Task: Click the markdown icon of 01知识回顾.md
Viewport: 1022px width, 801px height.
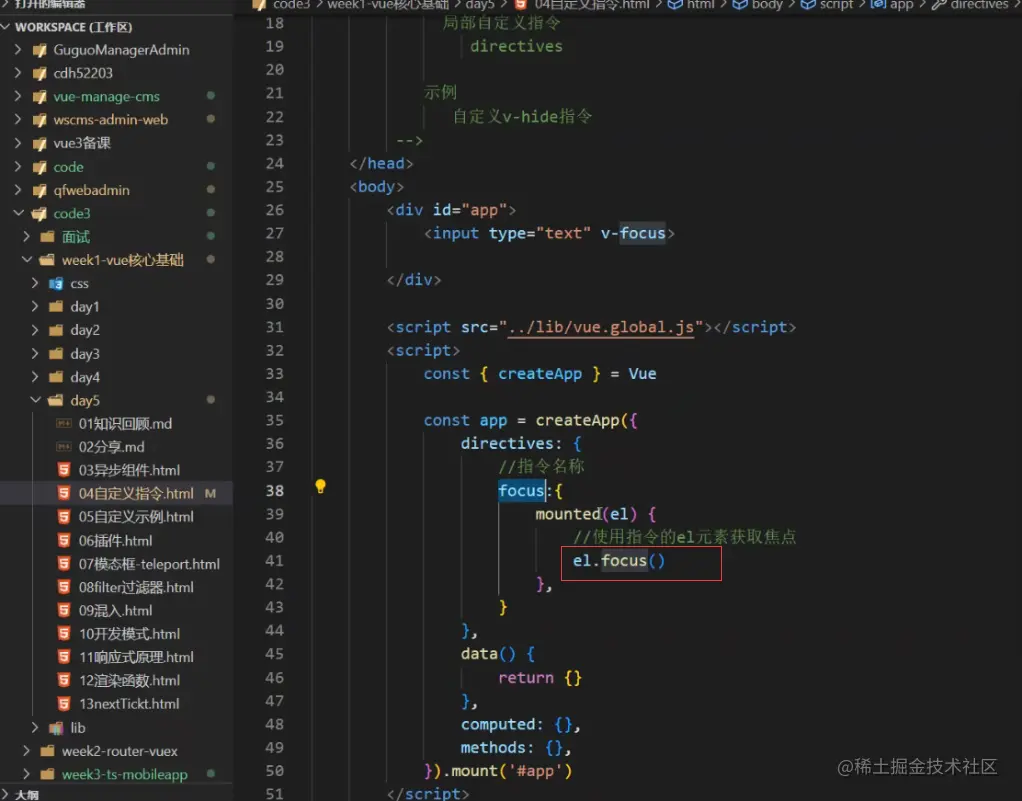Action: [64, 424]
